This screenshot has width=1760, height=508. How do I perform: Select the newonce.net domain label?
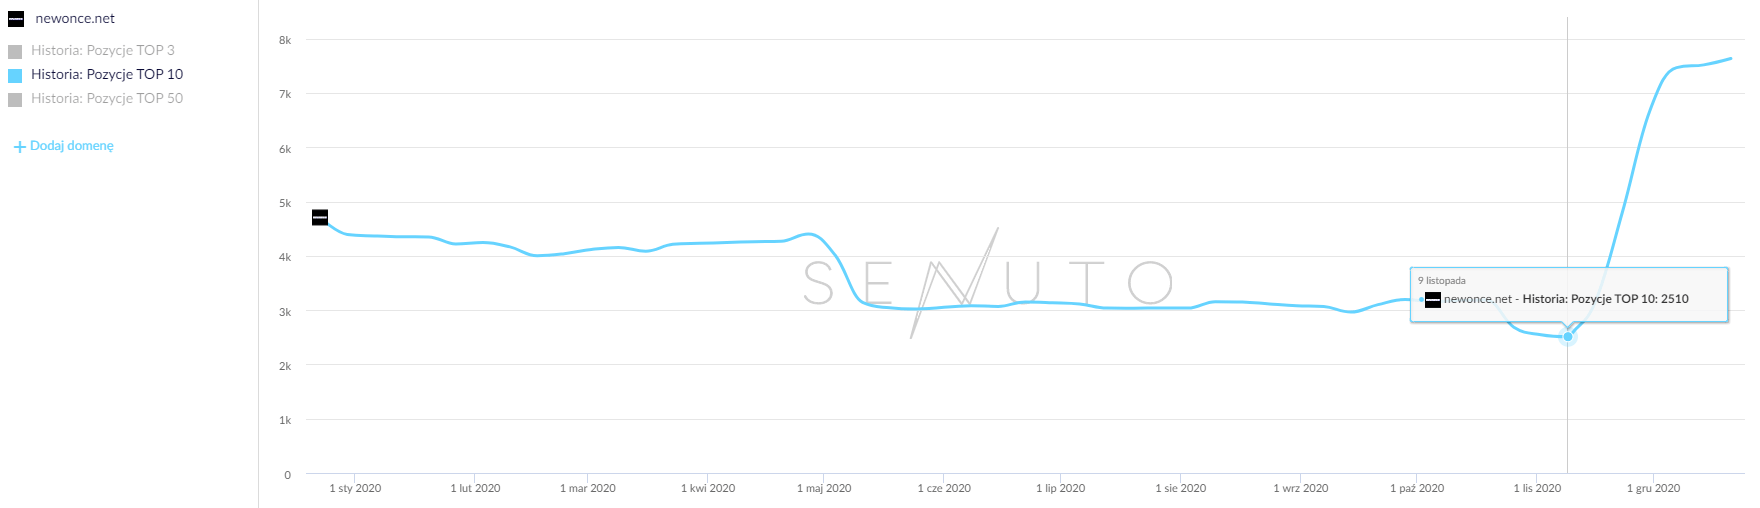pos(75,18)
